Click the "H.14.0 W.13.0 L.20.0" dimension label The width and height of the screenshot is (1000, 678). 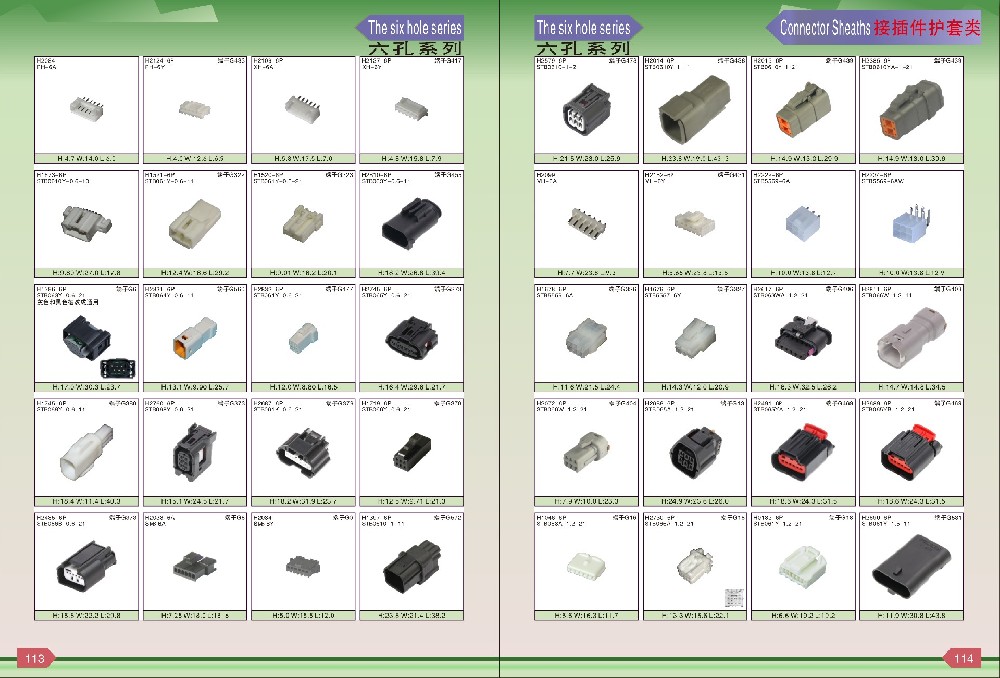804,158
